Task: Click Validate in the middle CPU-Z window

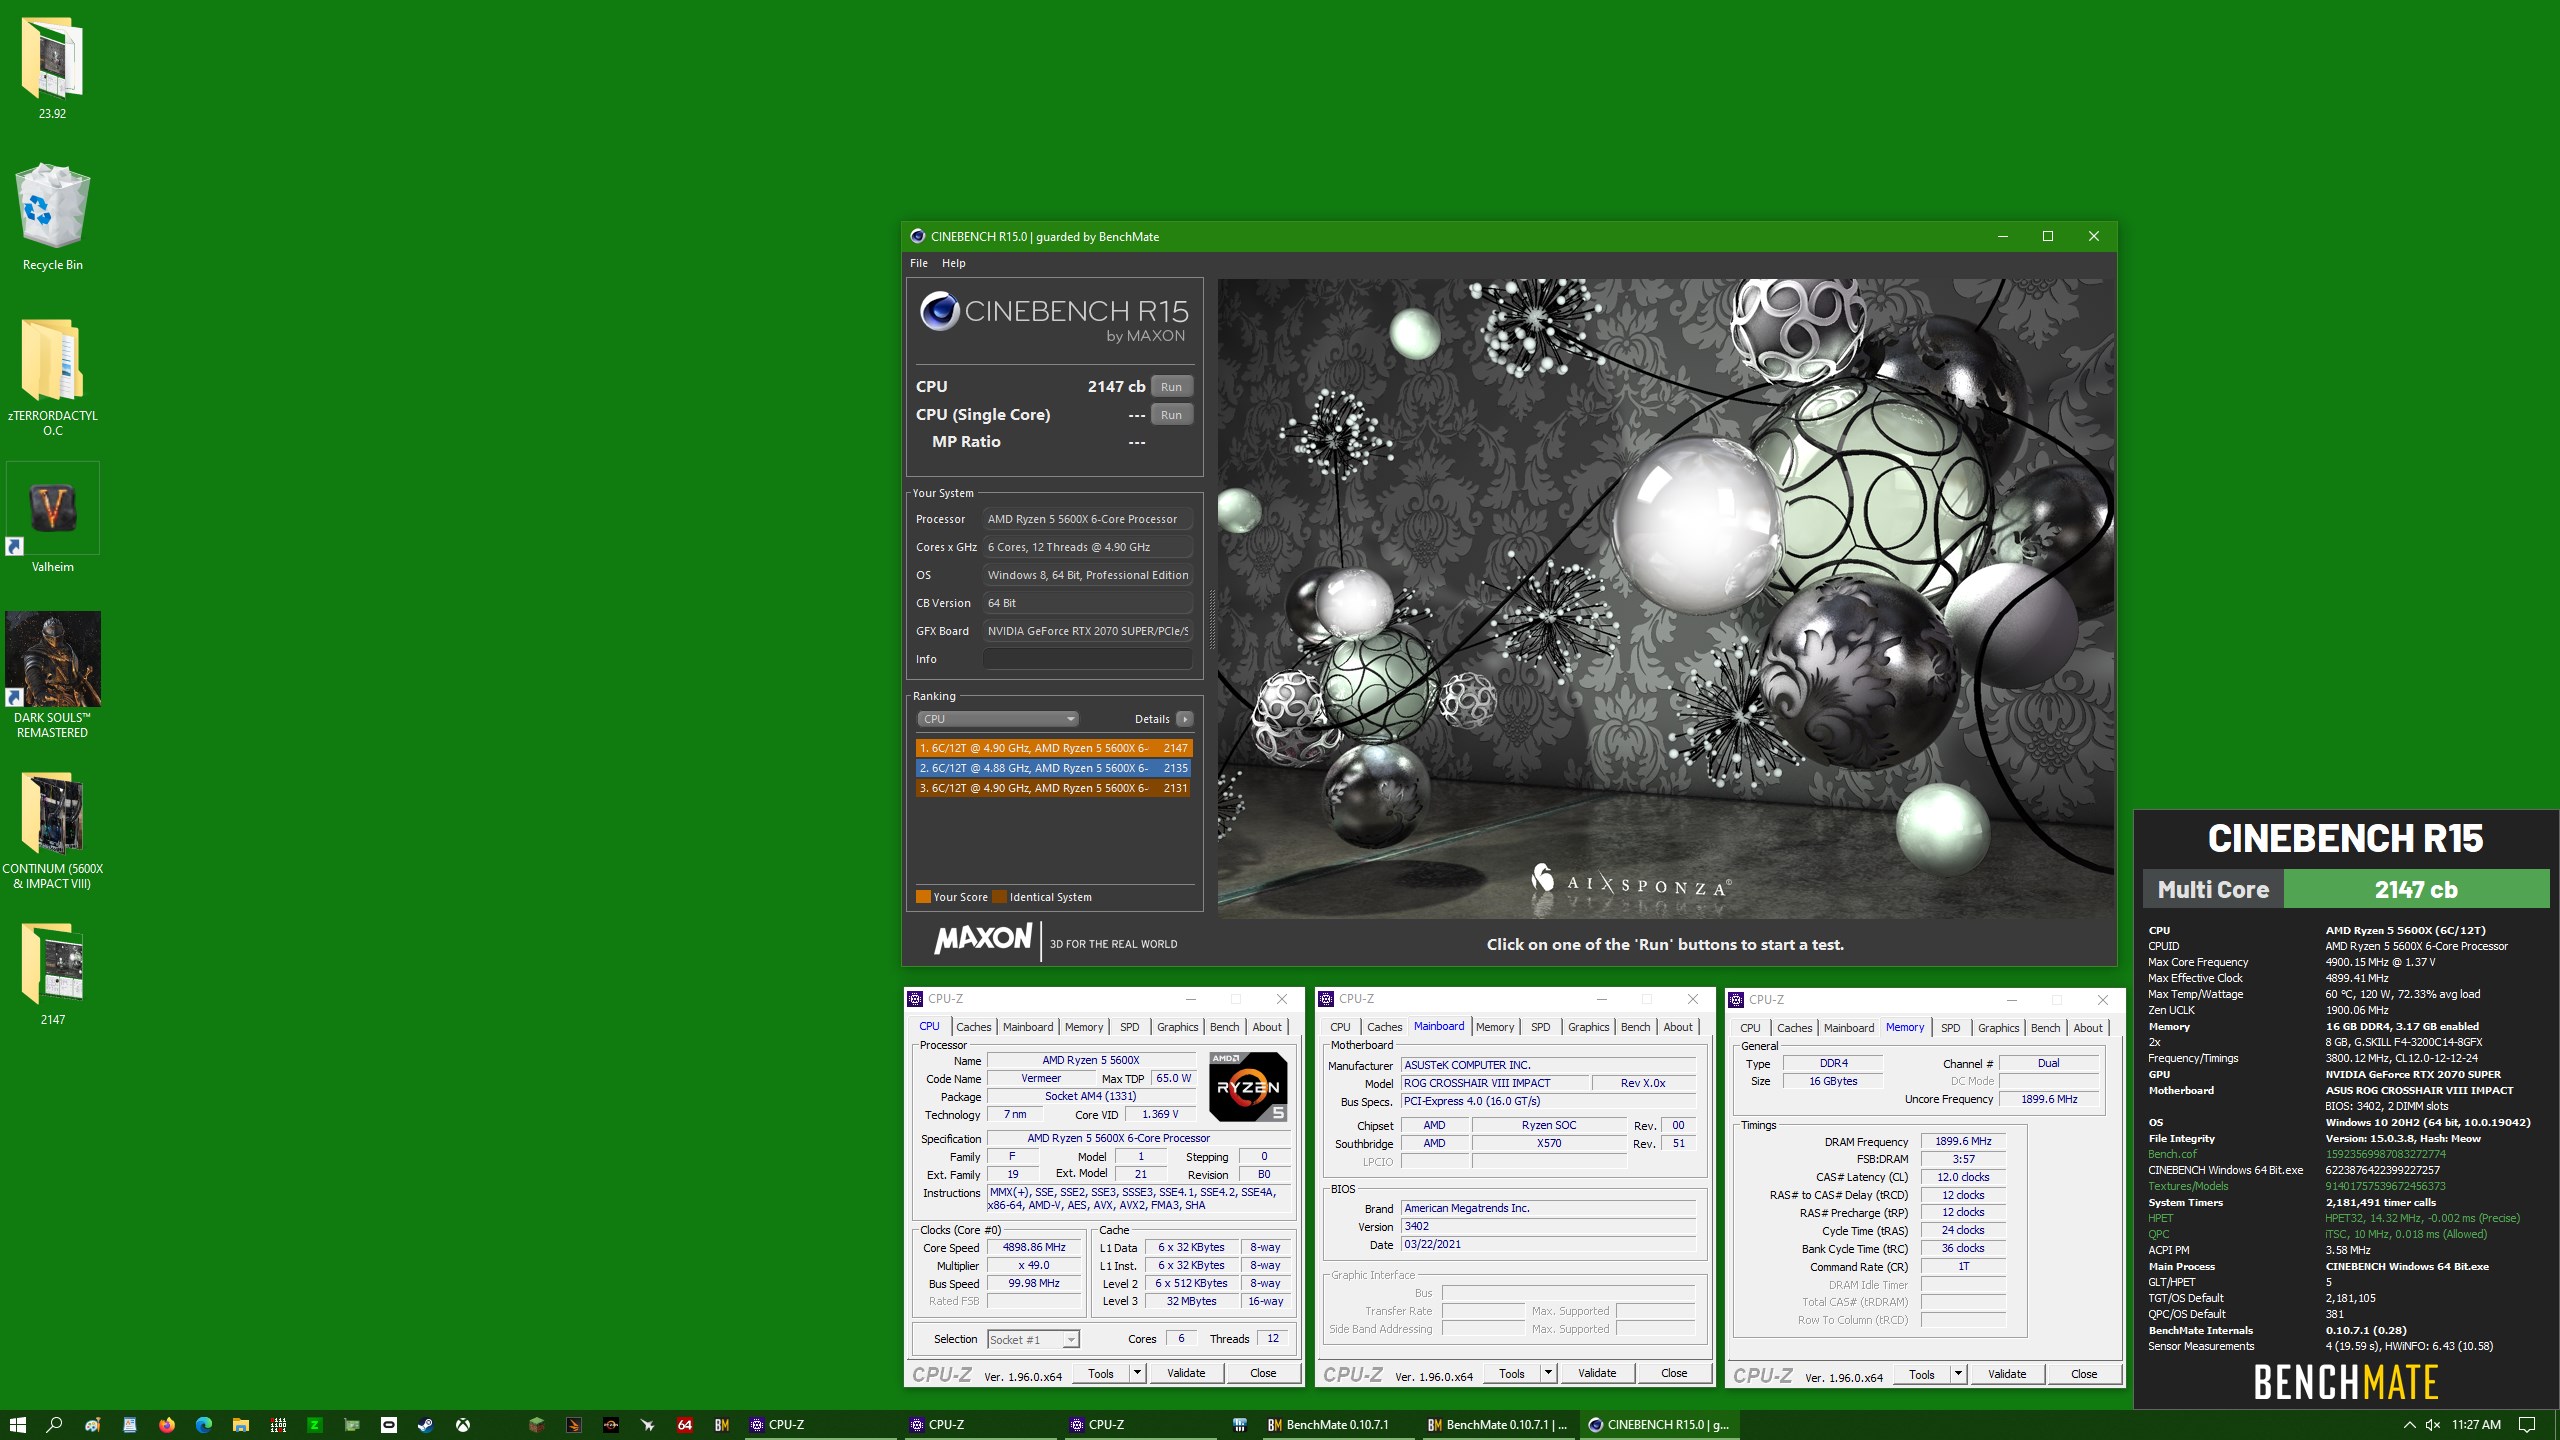Action: pos(1597,1373)
